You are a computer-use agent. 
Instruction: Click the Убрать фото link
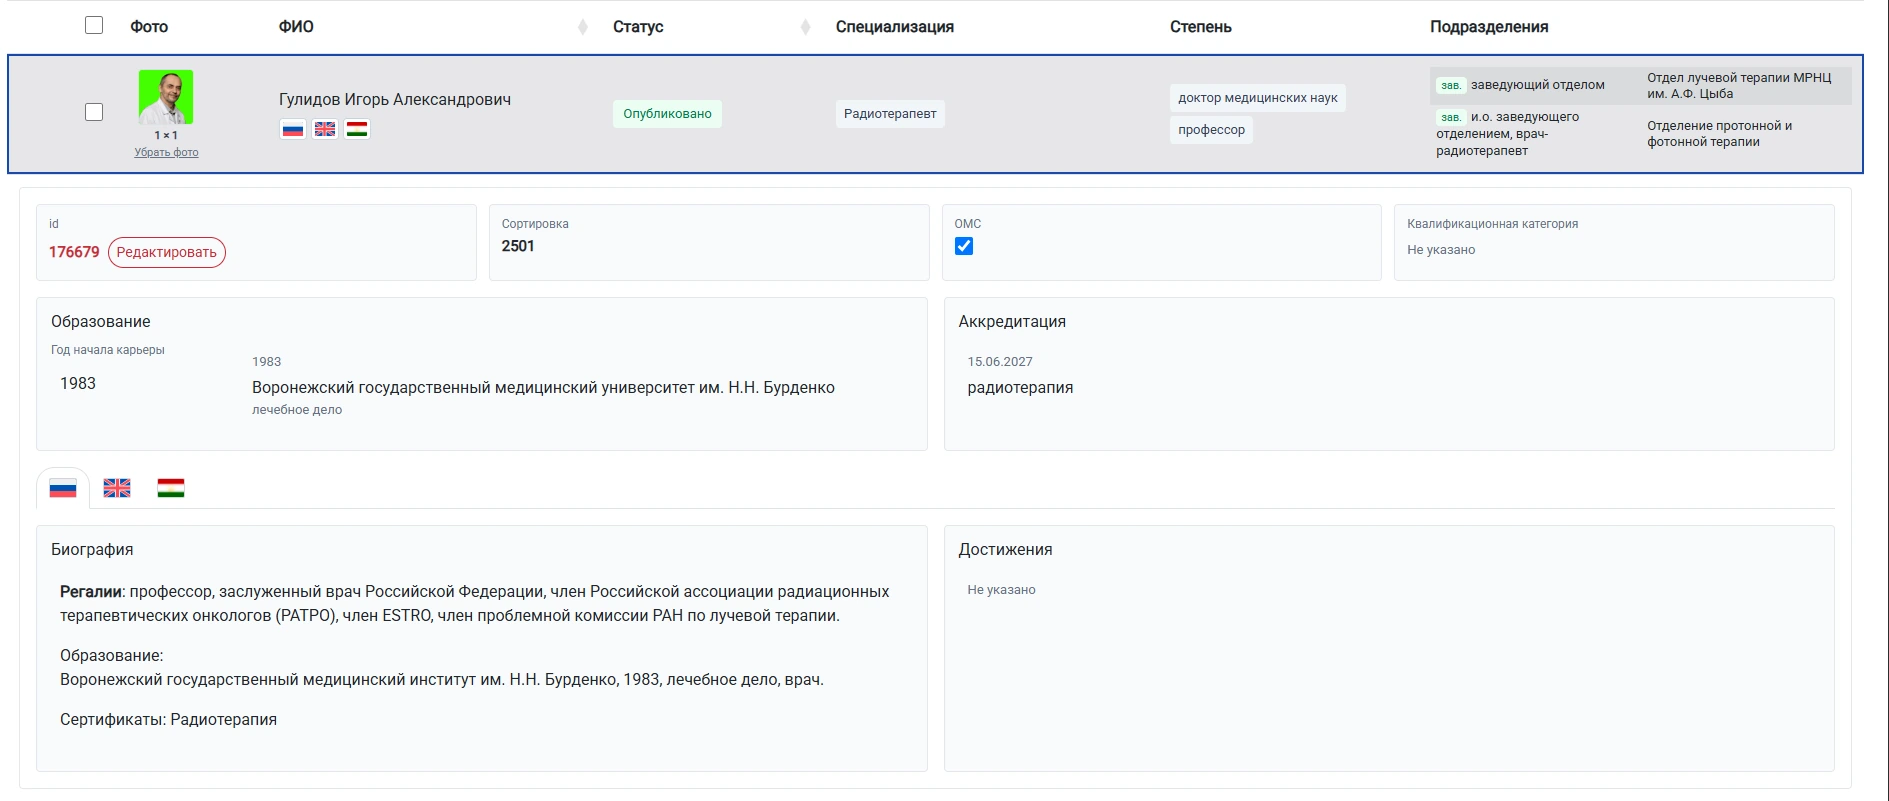pos(167,152)
